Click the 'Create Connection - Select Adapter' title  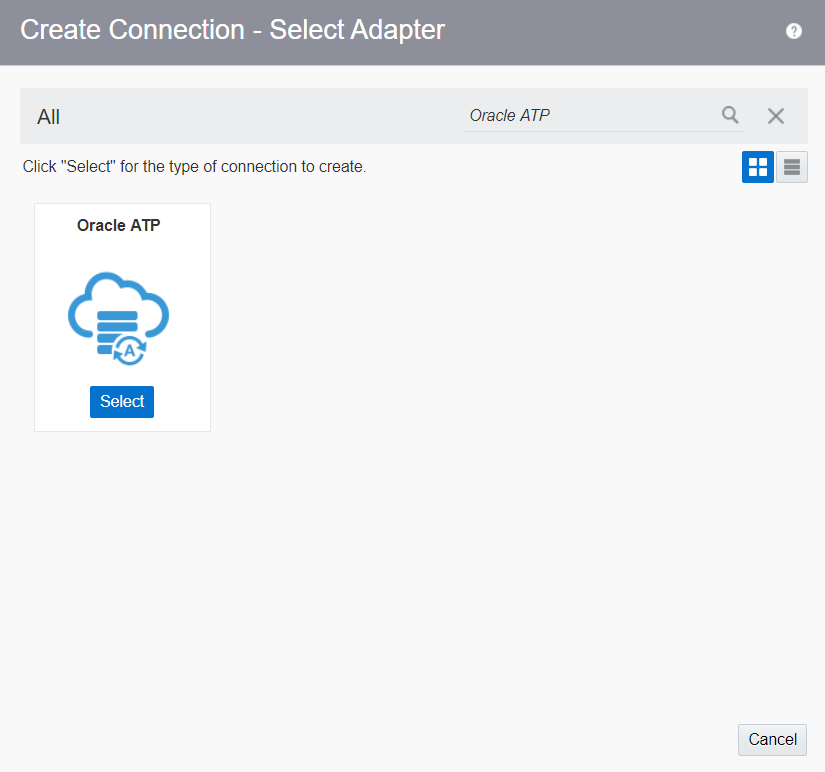pyautogui.click(x=232, y=30)
